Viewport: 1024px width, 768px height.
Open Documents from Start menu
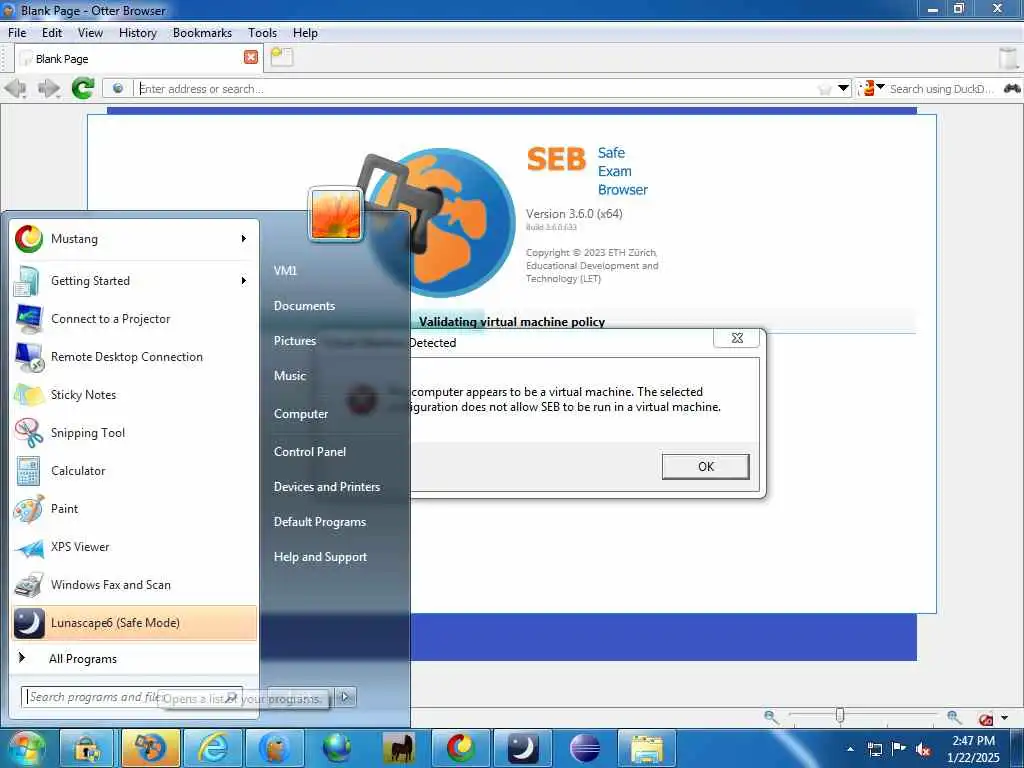pyautogui.click(x=304, y=306)
